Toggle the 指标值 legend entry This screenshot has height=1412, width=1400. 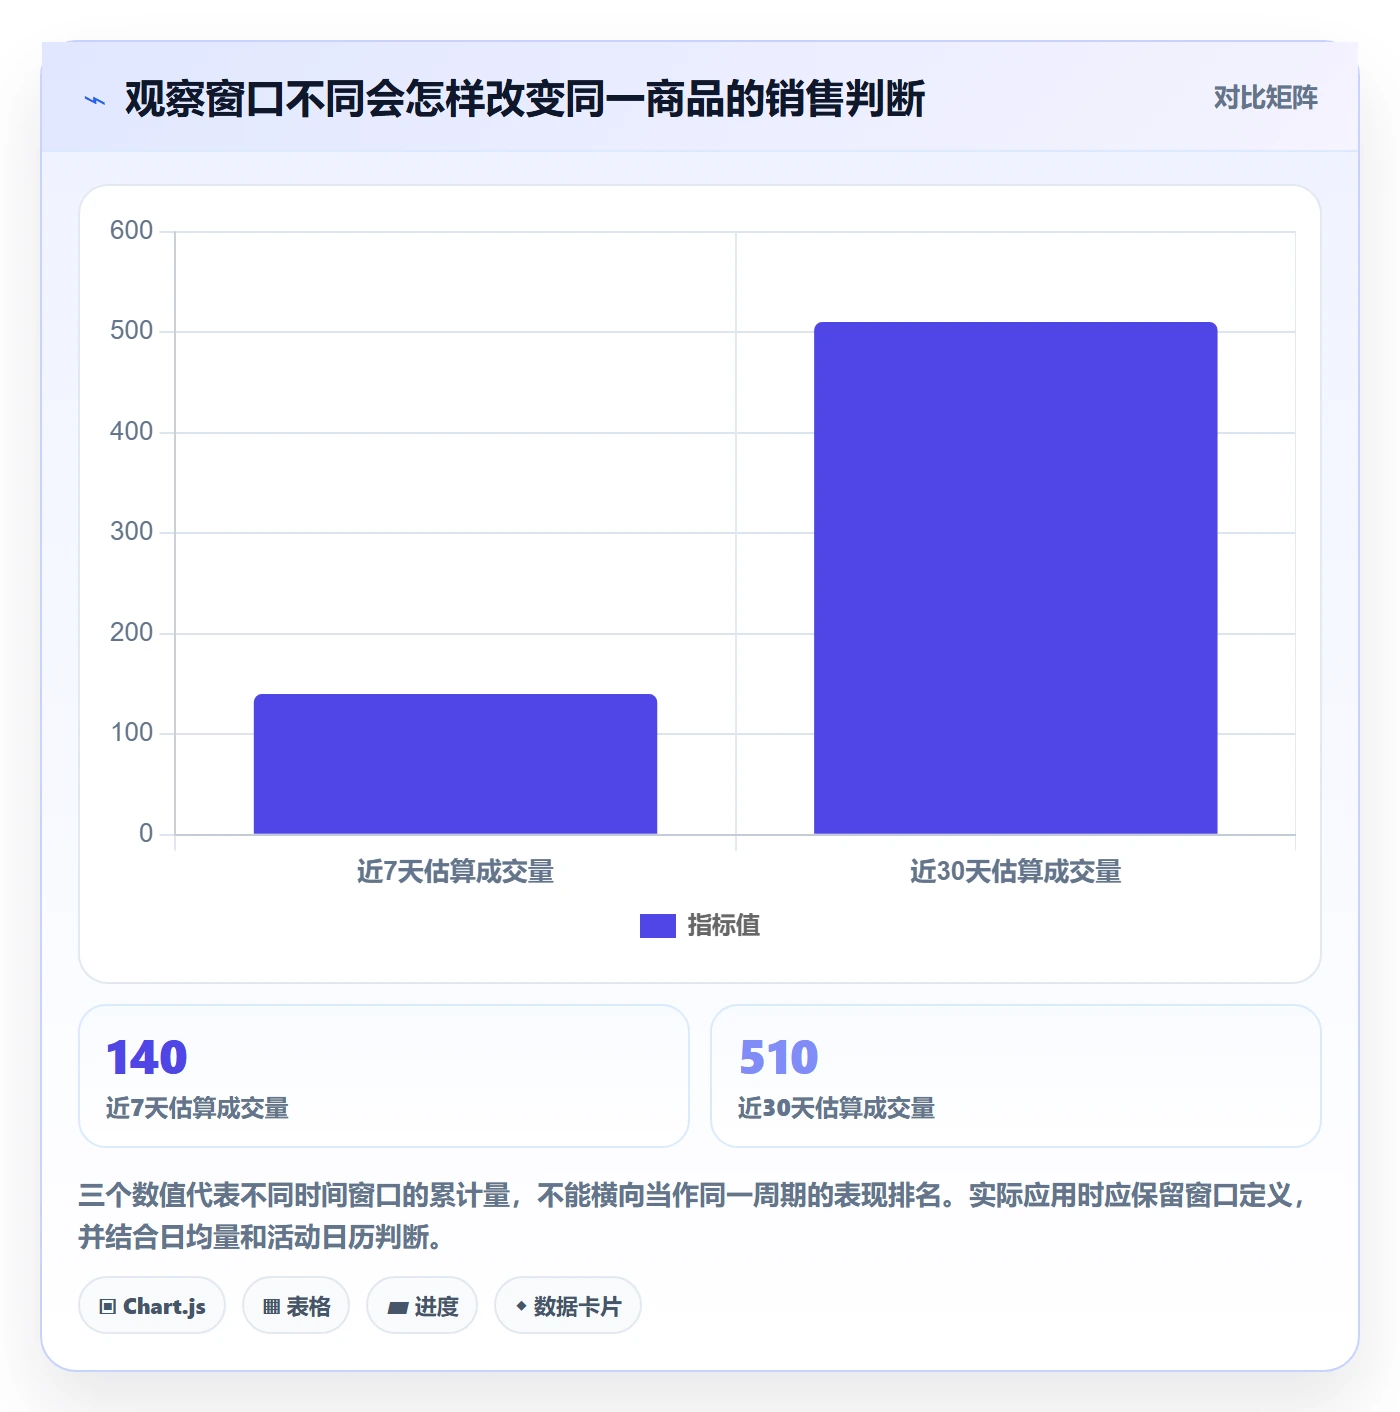point(700,925)
